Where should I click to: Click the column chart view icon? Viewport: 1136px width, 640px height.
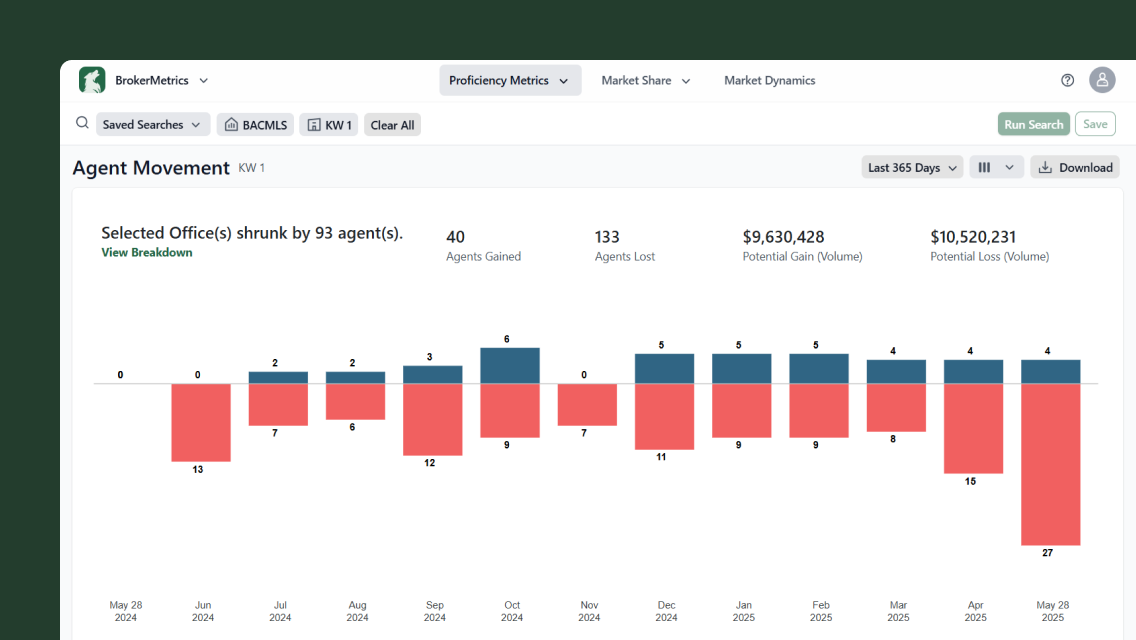click(984, 167)
